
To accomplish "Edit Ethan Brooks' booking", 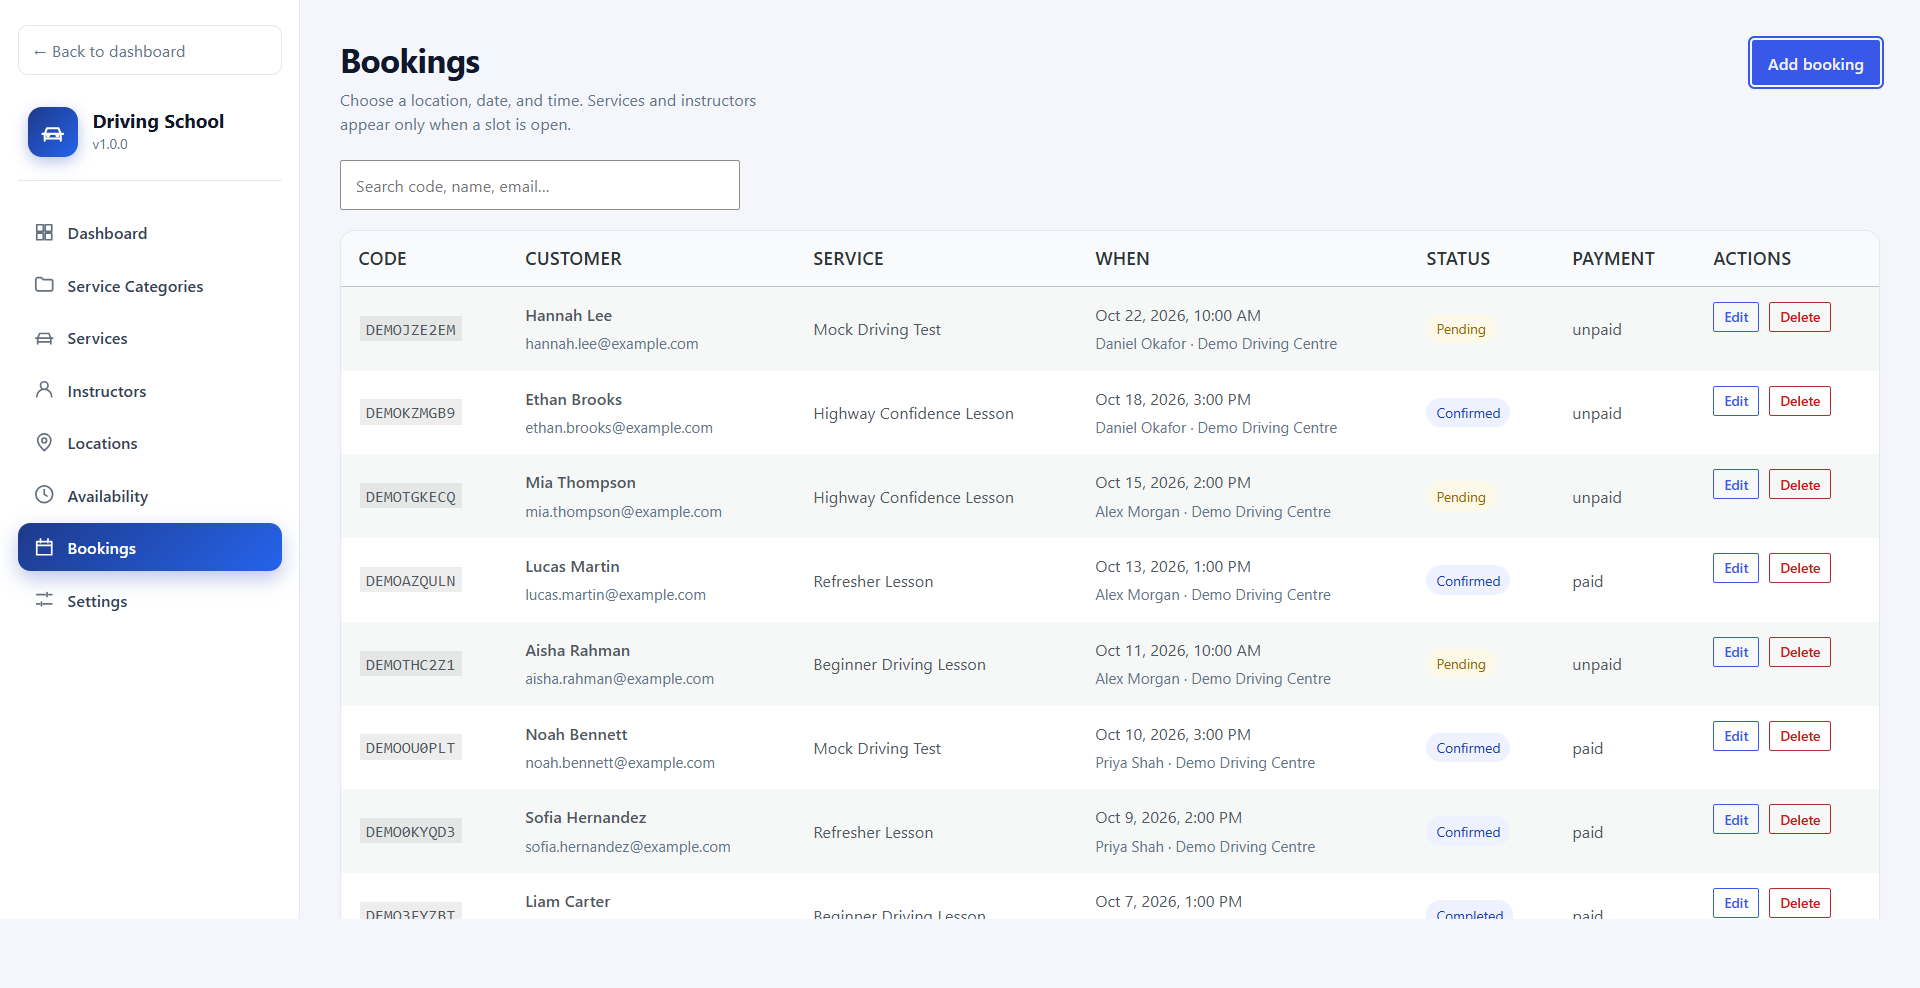I will coord(1735,401).
